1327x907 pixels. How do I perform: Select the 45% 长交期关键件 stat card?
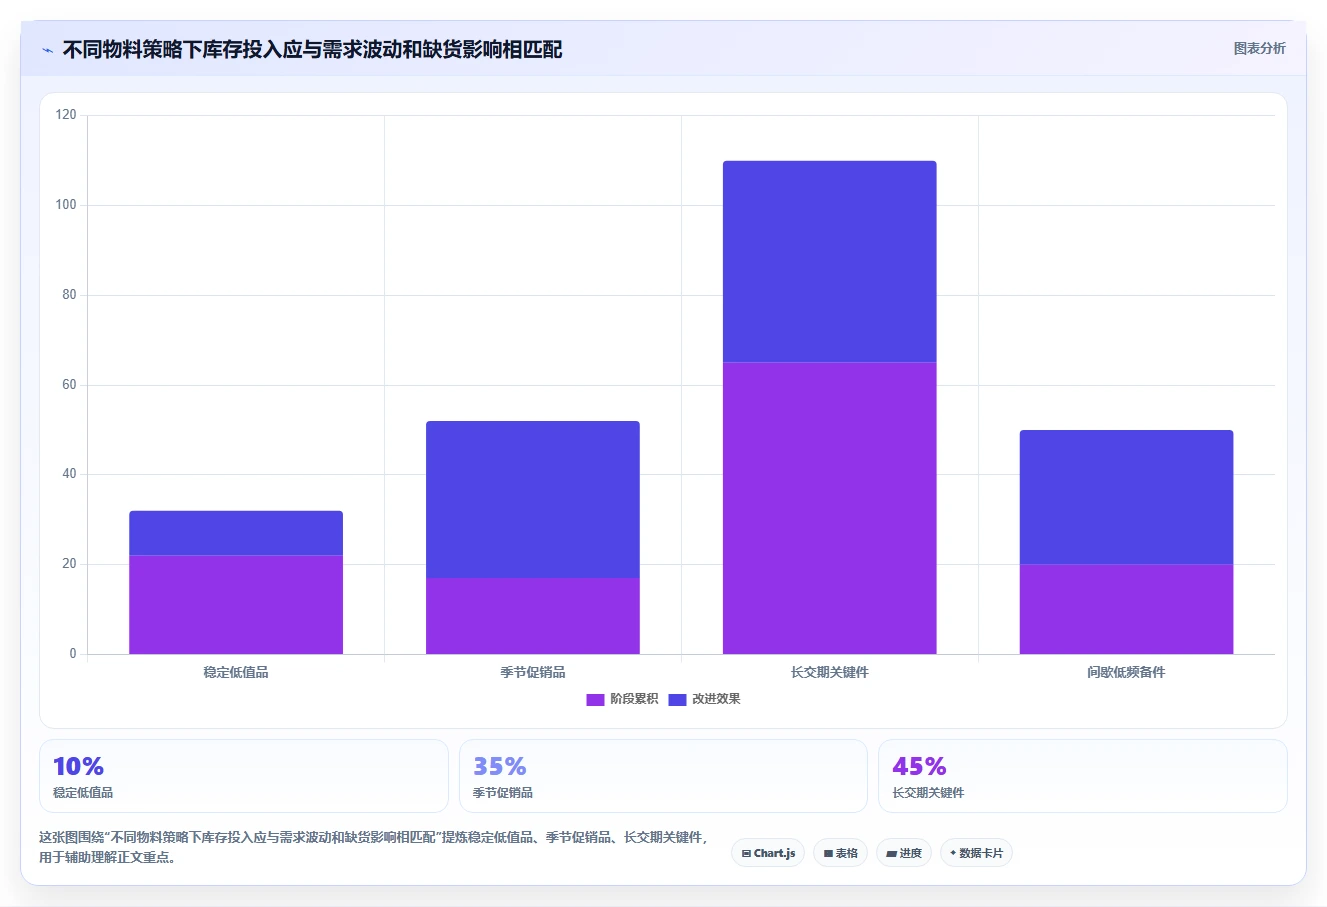[1083, 776]
